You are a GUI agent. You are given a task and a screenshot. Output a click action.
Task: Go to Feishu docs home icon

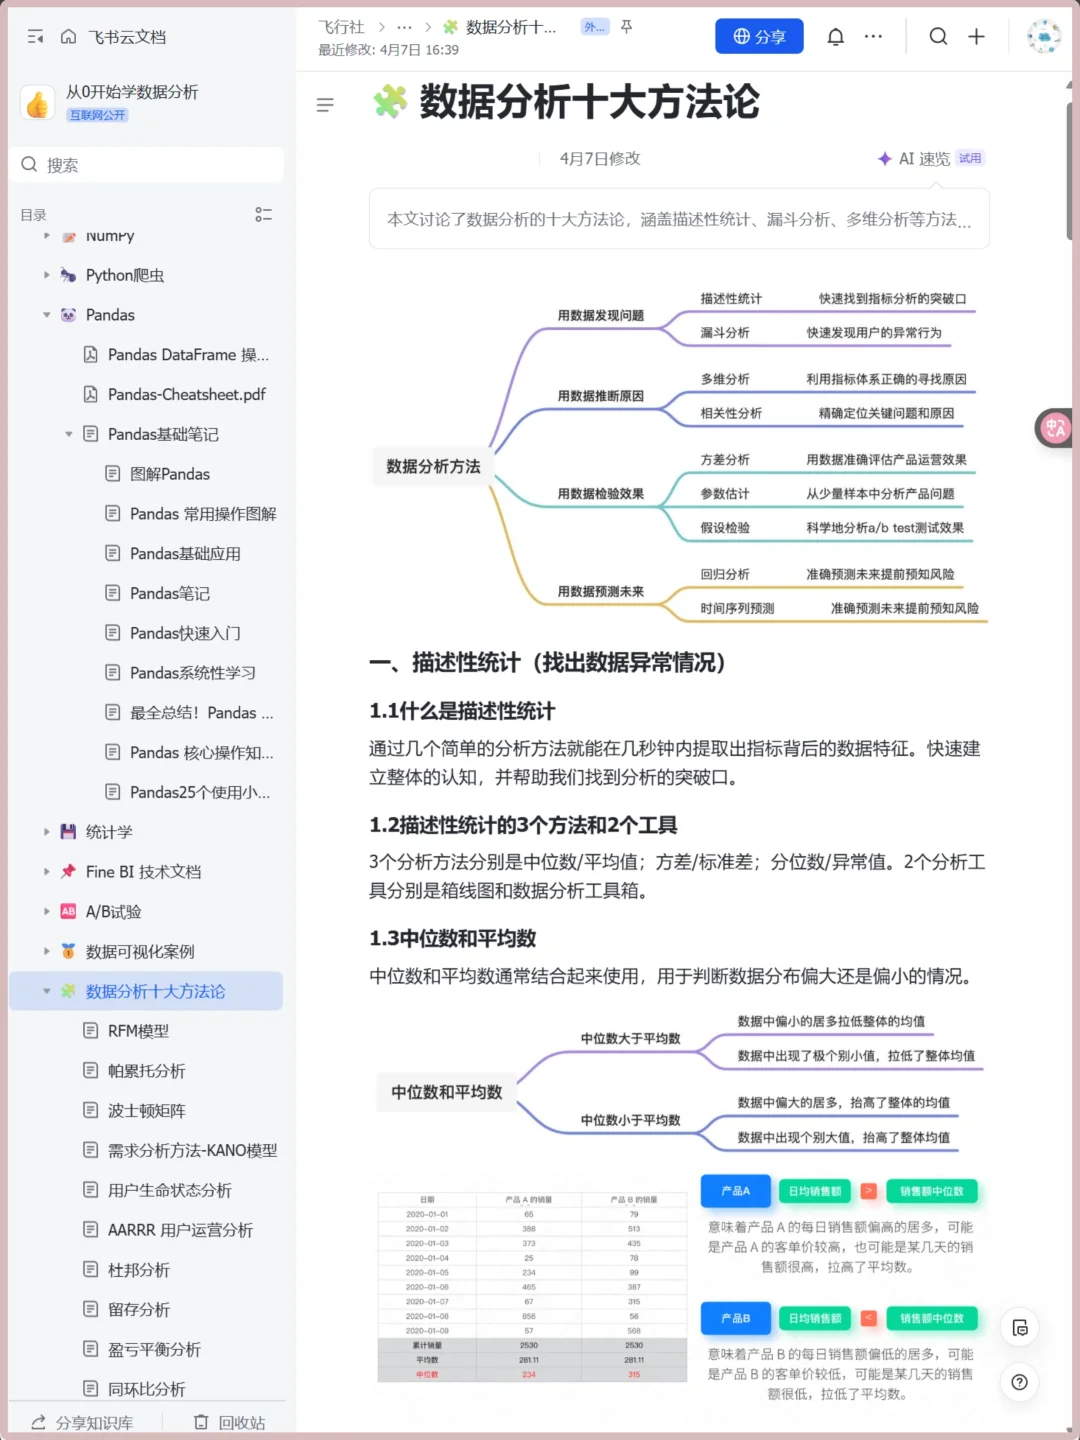click(x=67, y=36)
